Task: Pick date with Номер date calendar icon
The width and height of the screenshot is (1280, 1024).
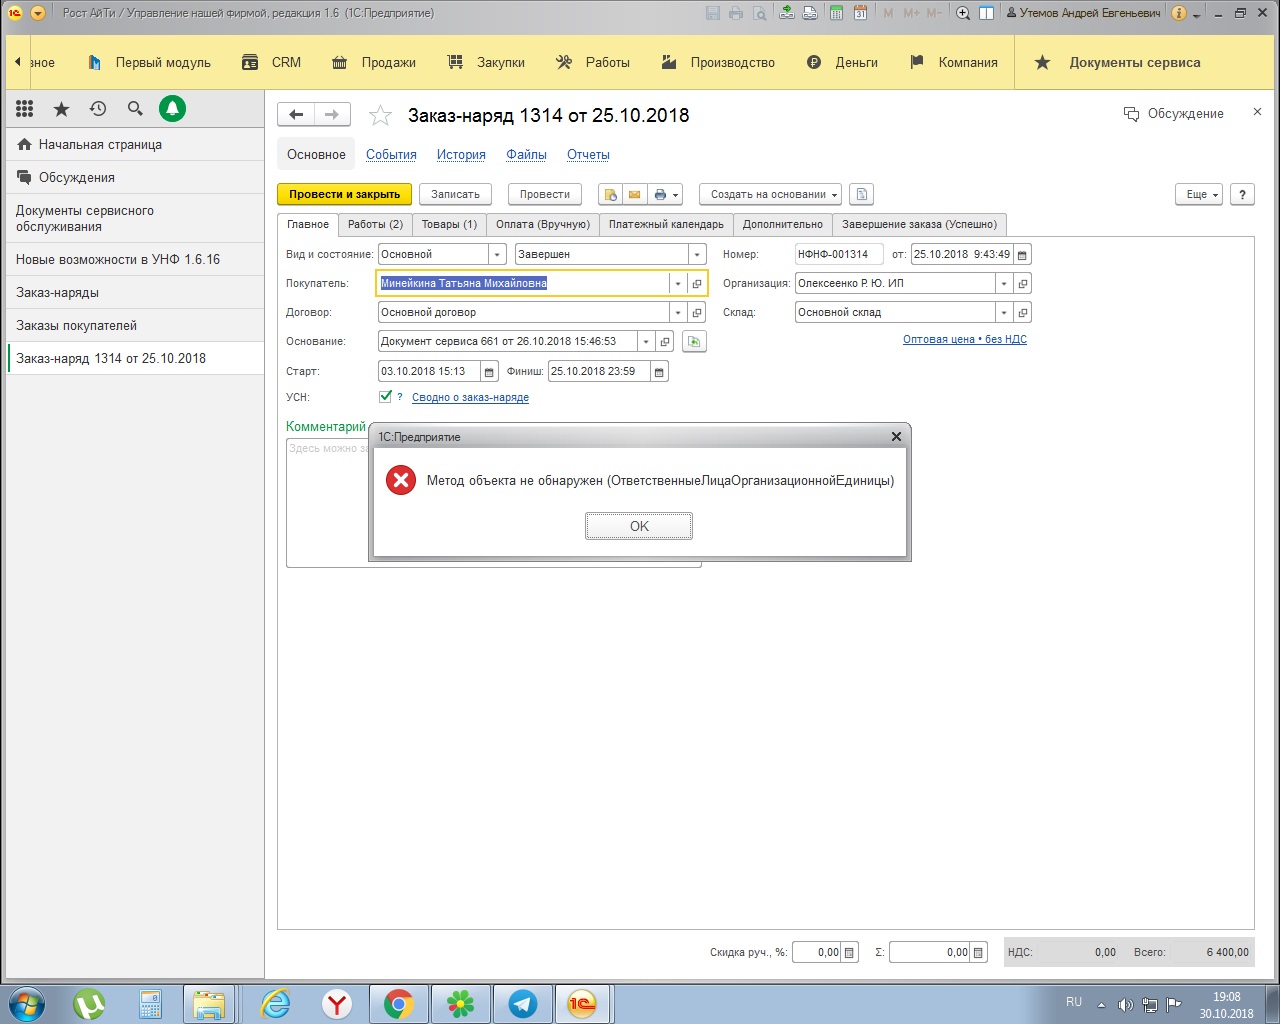Action: pos(1022,255)
